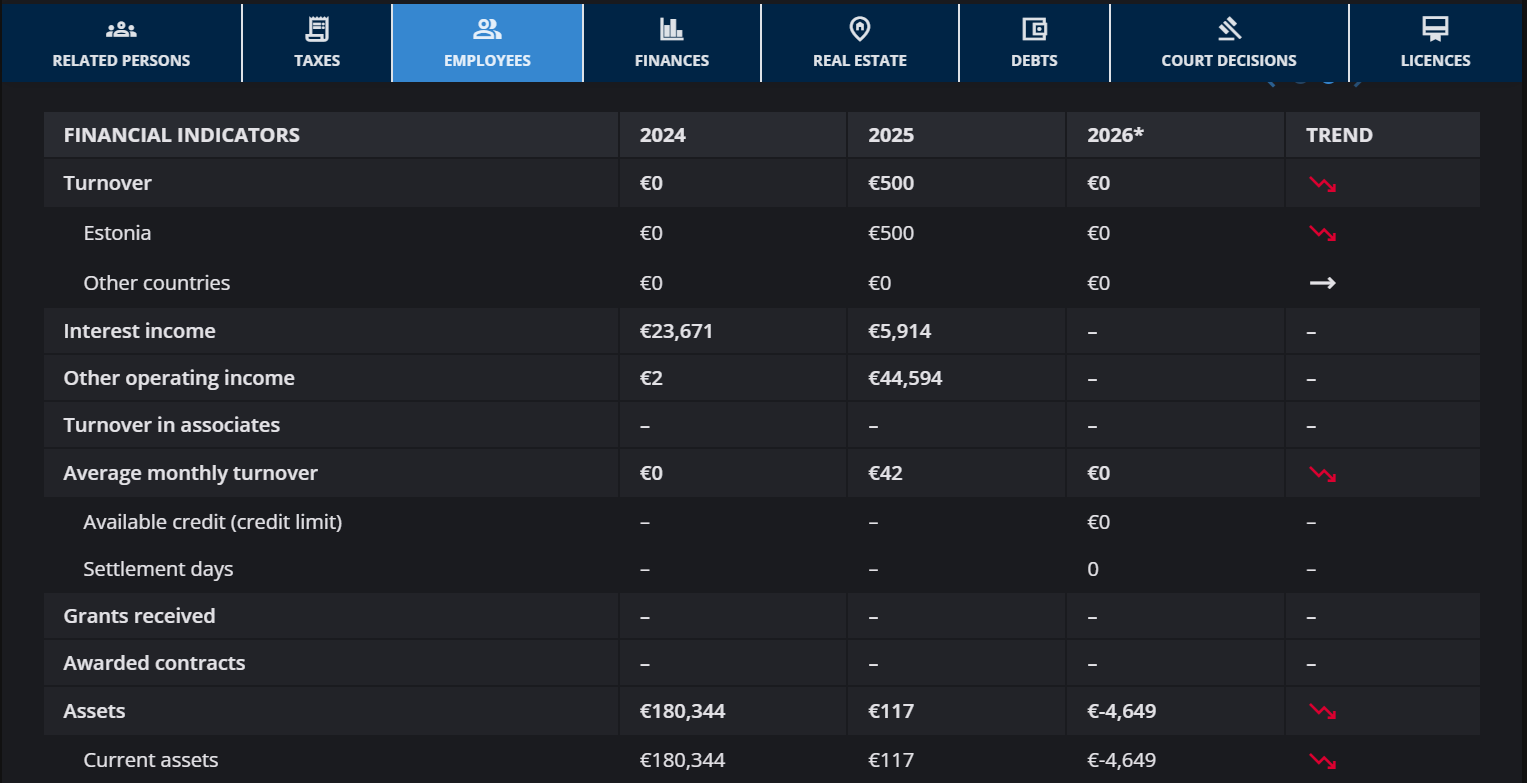Image resolution: width=1527 pixels, height=783 pixels.
Task: Click the Finances bar chart icon
Action: [671, 29]
